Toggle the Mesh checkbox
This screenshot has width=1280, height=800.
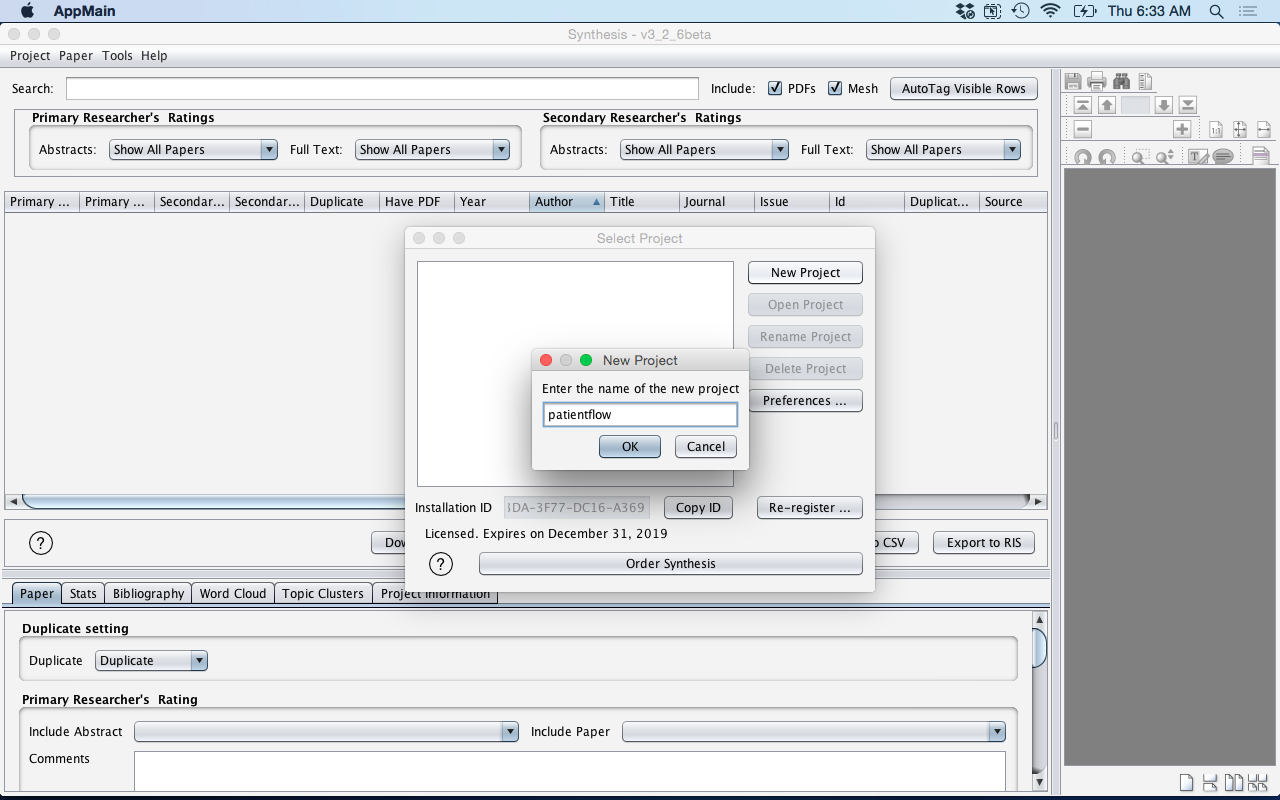click(x=835, y=88)
